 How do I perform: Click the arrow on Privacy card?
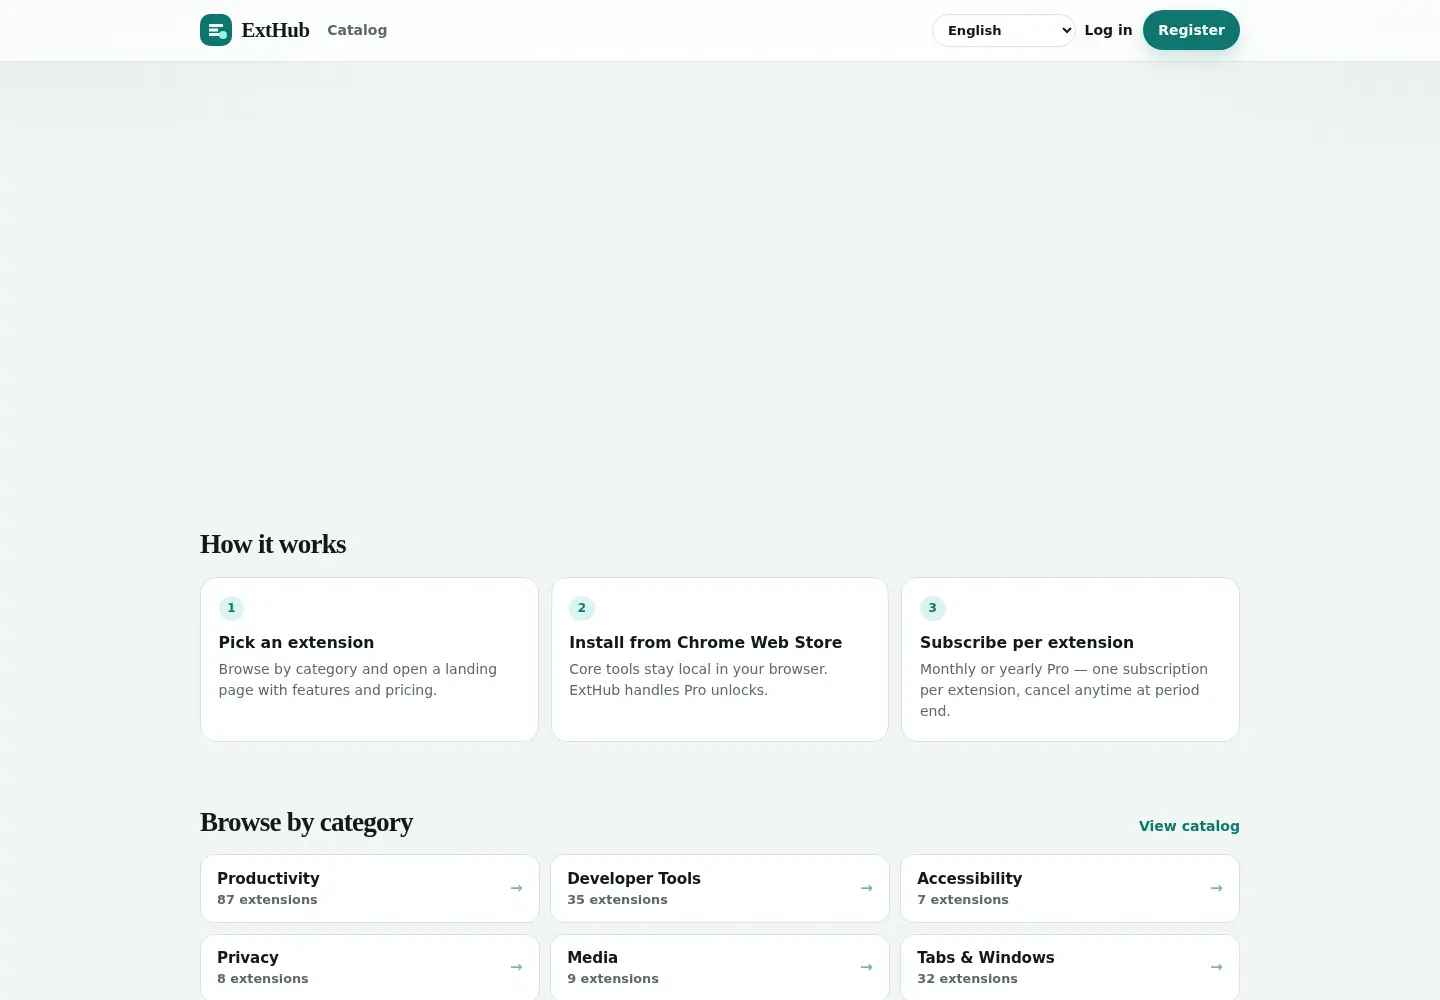point(516,967)
